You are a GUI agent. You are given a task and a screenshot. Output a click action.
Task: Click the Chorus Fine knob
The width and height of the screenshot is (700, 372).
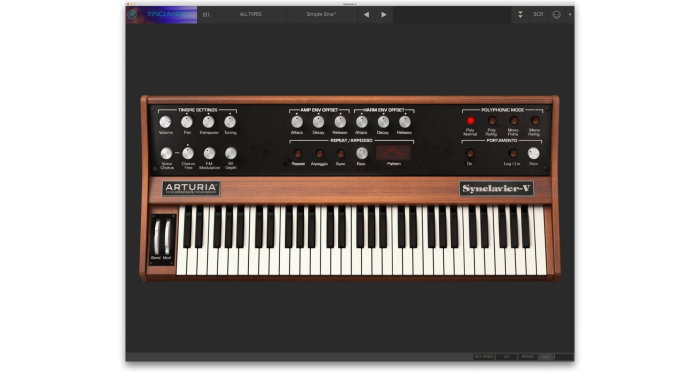188,153
